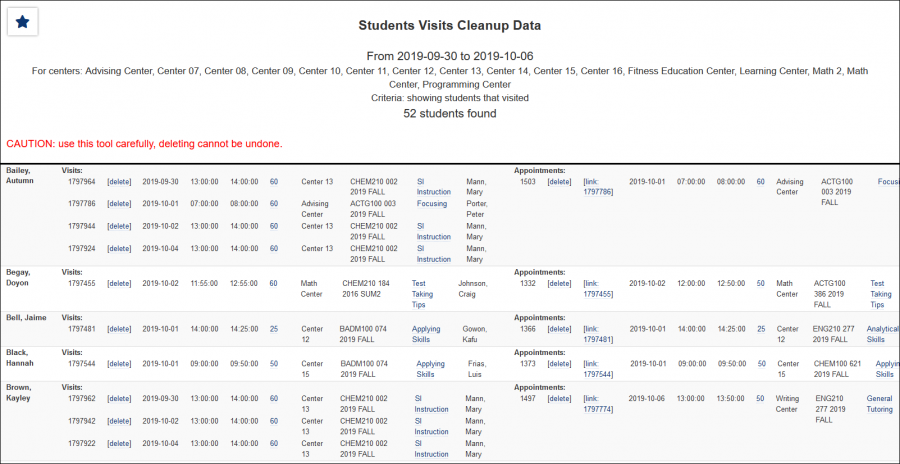The image size is (900, 464).
Task: Delete visit 1797964 for Autumn Bailey
Action: pyautogui.click(x=119, y=182)
